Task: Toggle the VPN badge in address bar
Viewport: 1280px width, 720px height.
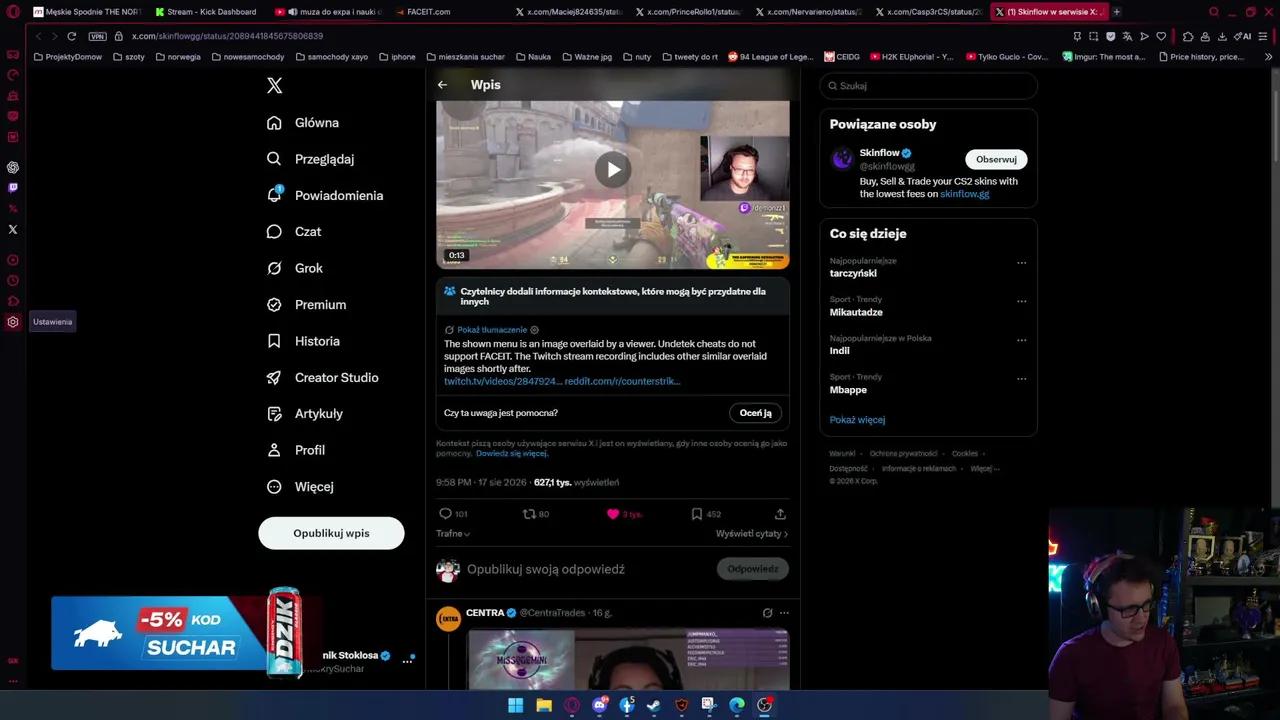Action: pos(97,36)
